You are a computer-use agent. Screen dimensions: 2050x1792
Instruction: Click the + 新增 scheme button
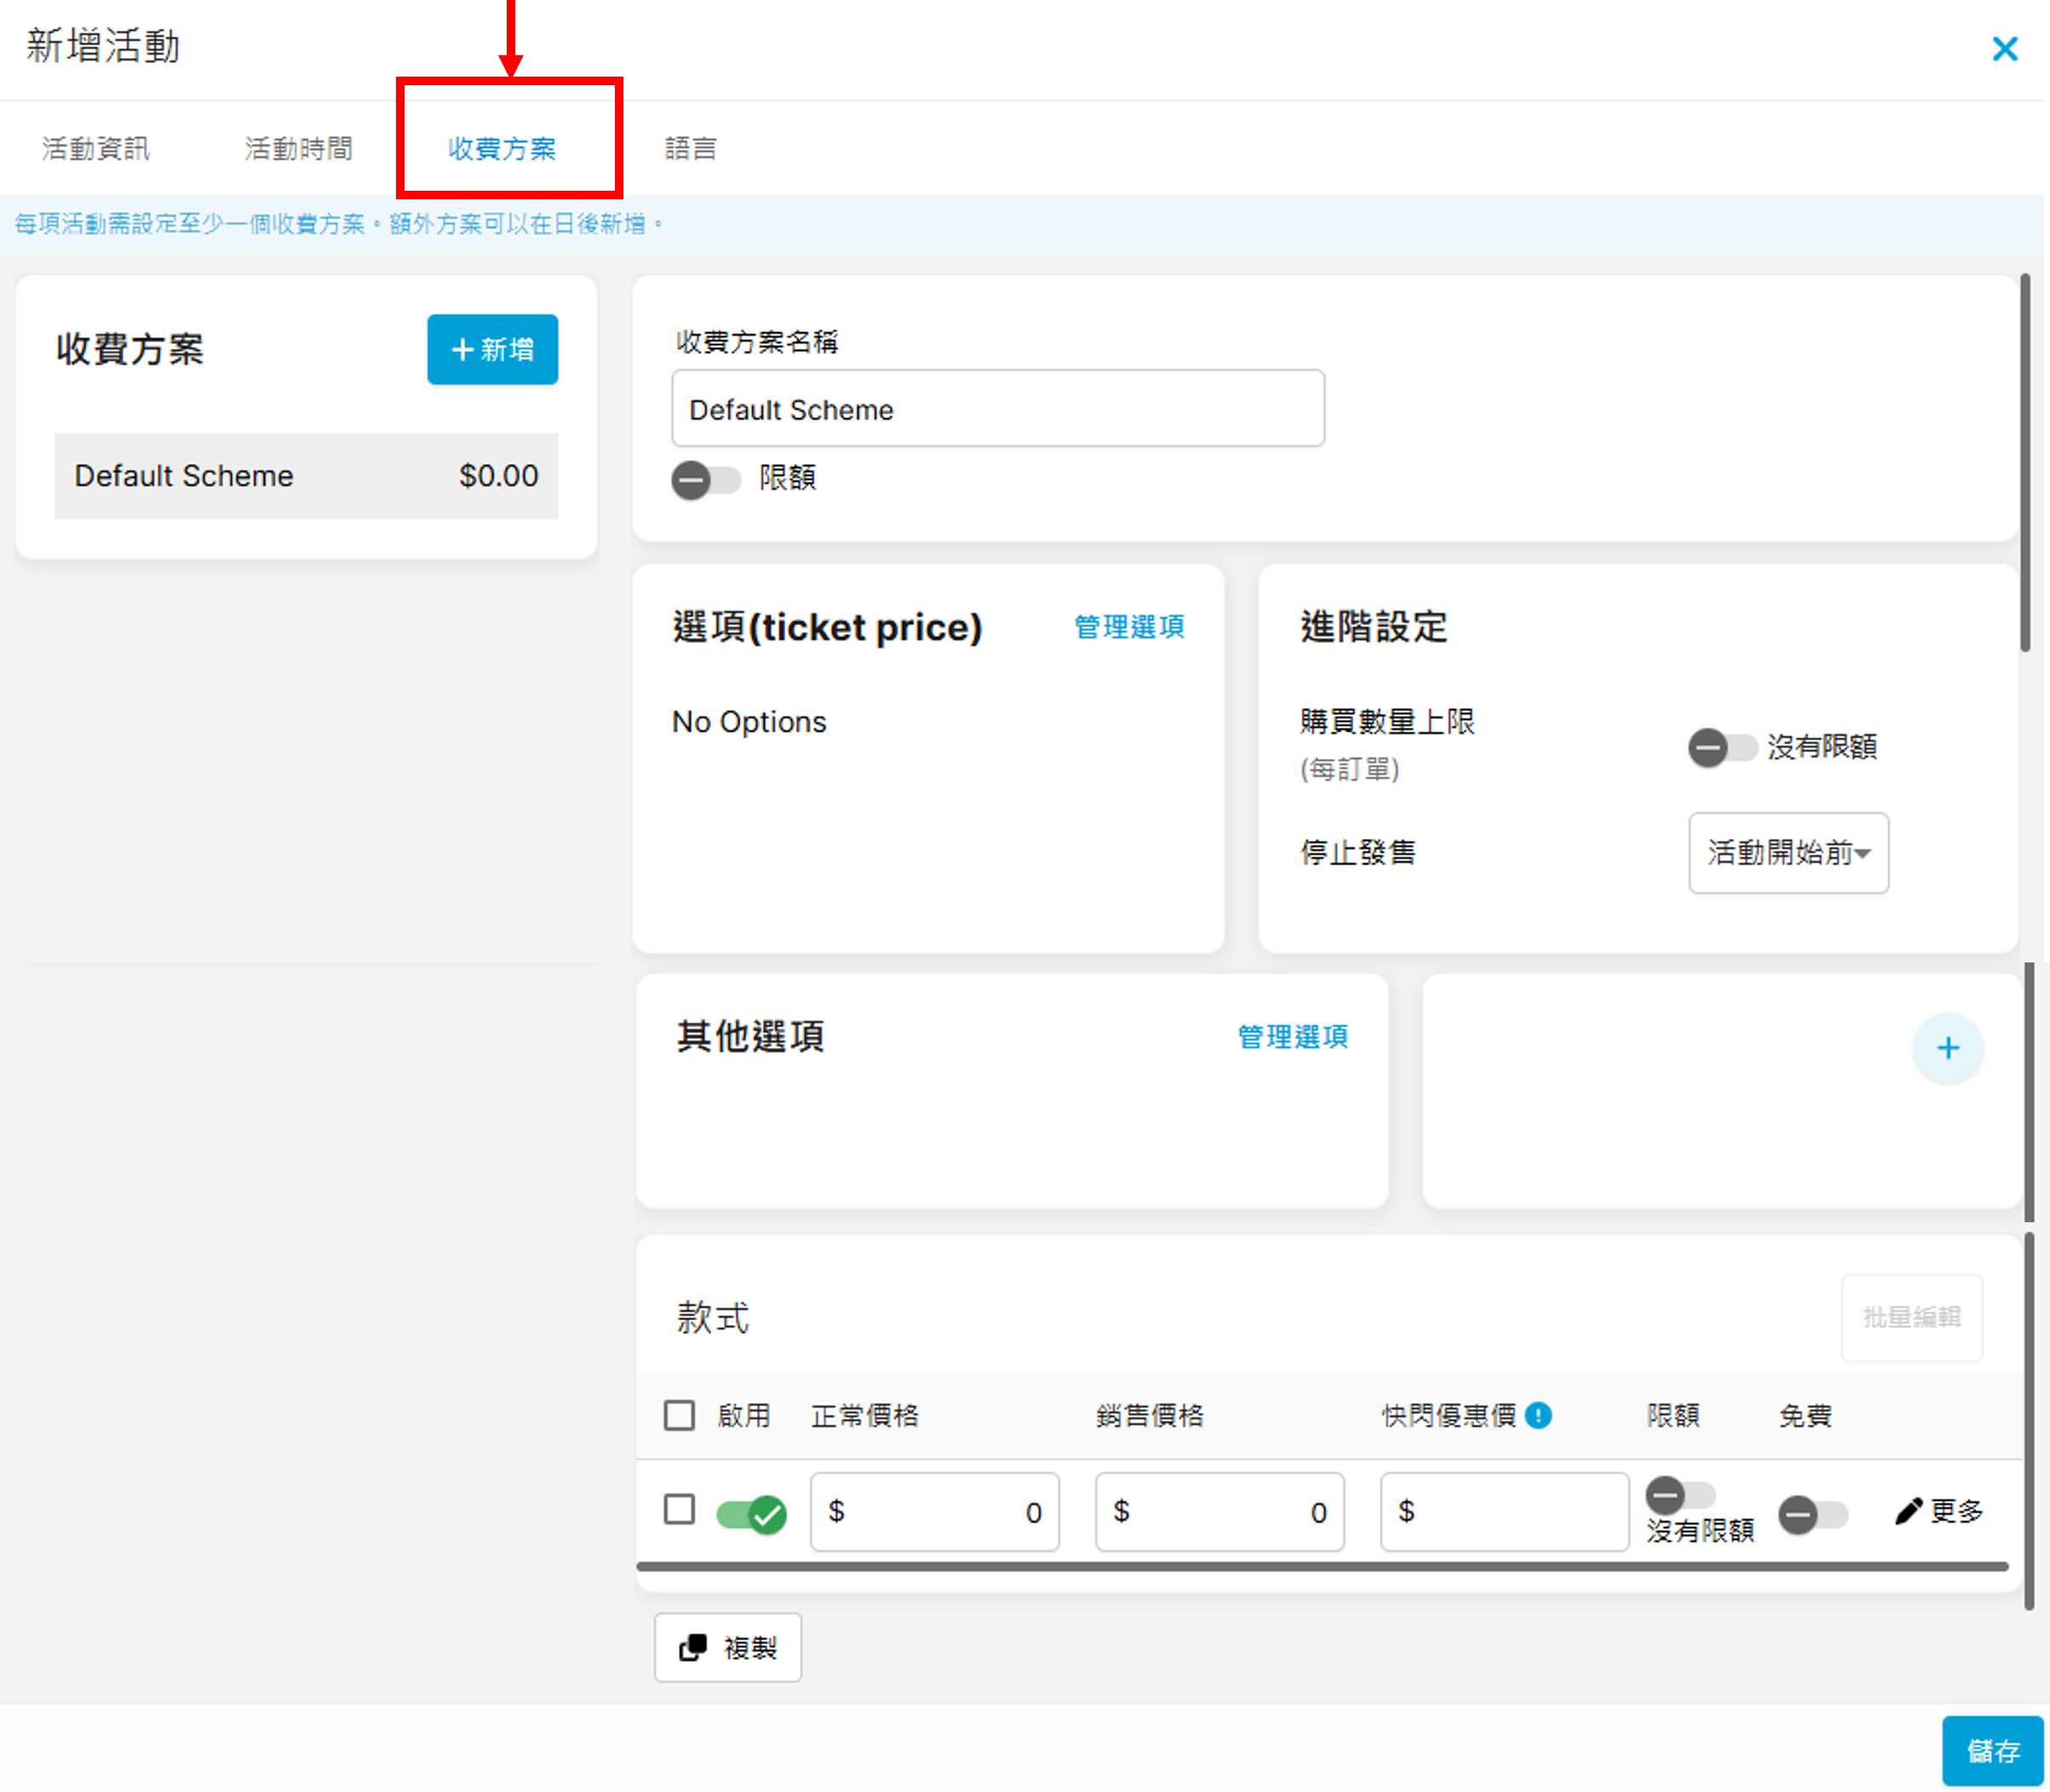tap(492, 350)
